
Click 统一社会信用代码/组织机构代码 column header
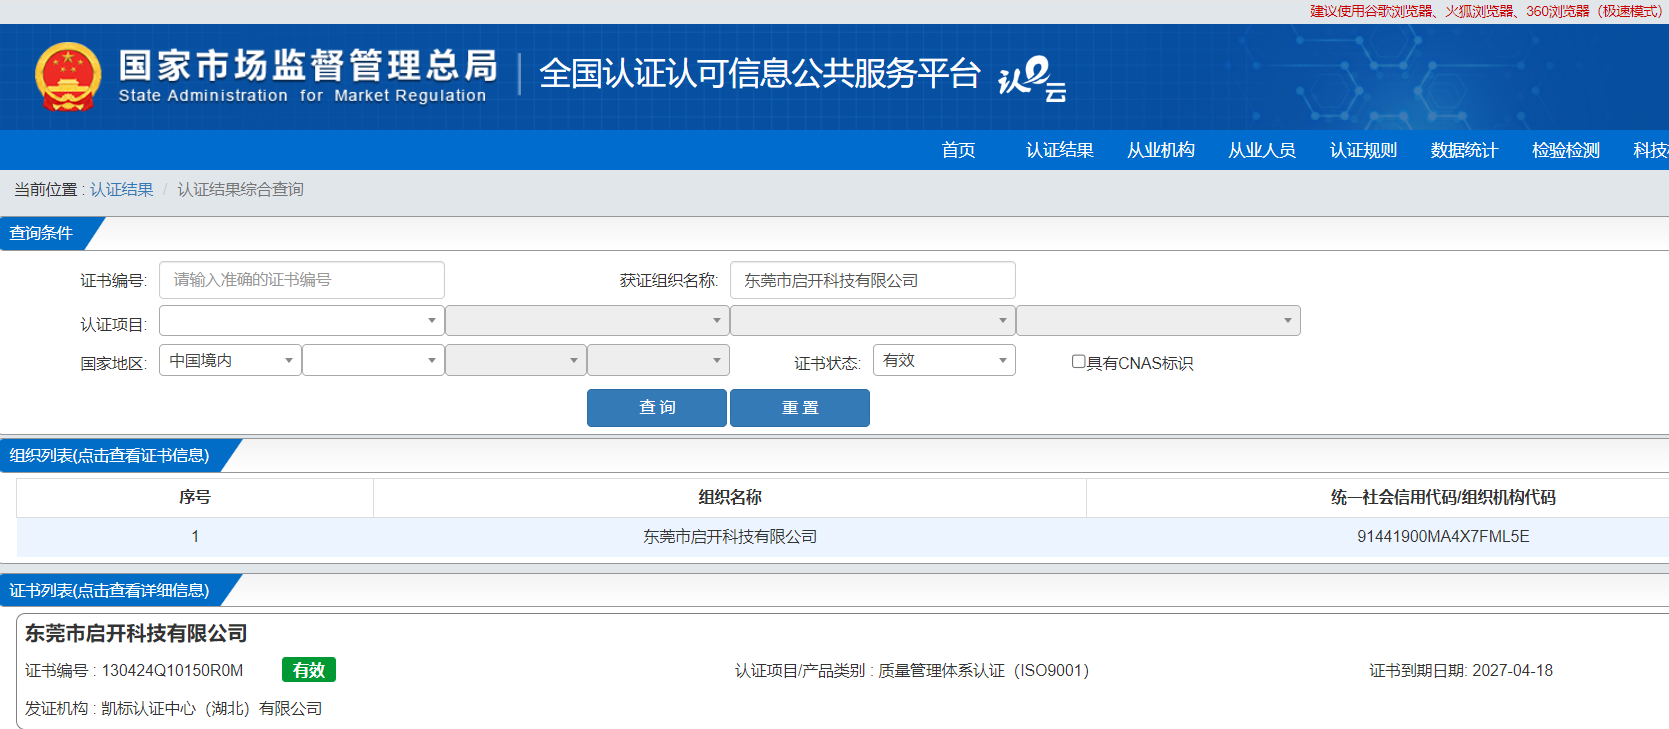[x=1443, y=497]
